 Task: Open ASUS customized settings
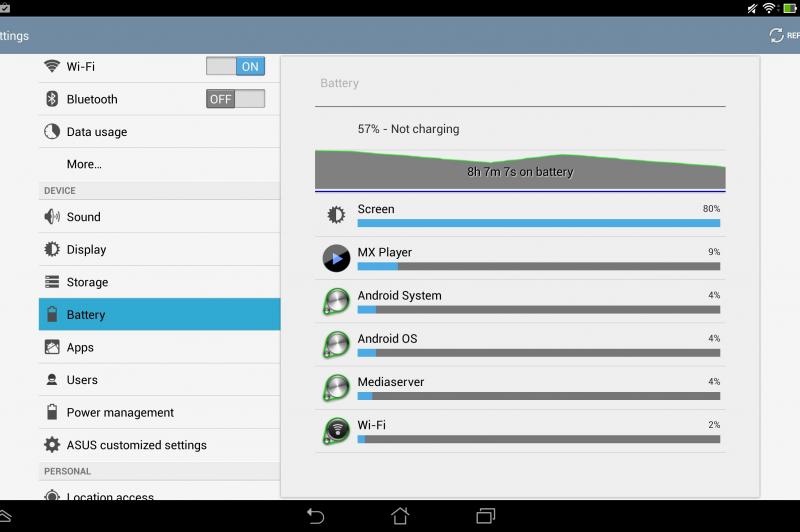(x=159, y=445)
